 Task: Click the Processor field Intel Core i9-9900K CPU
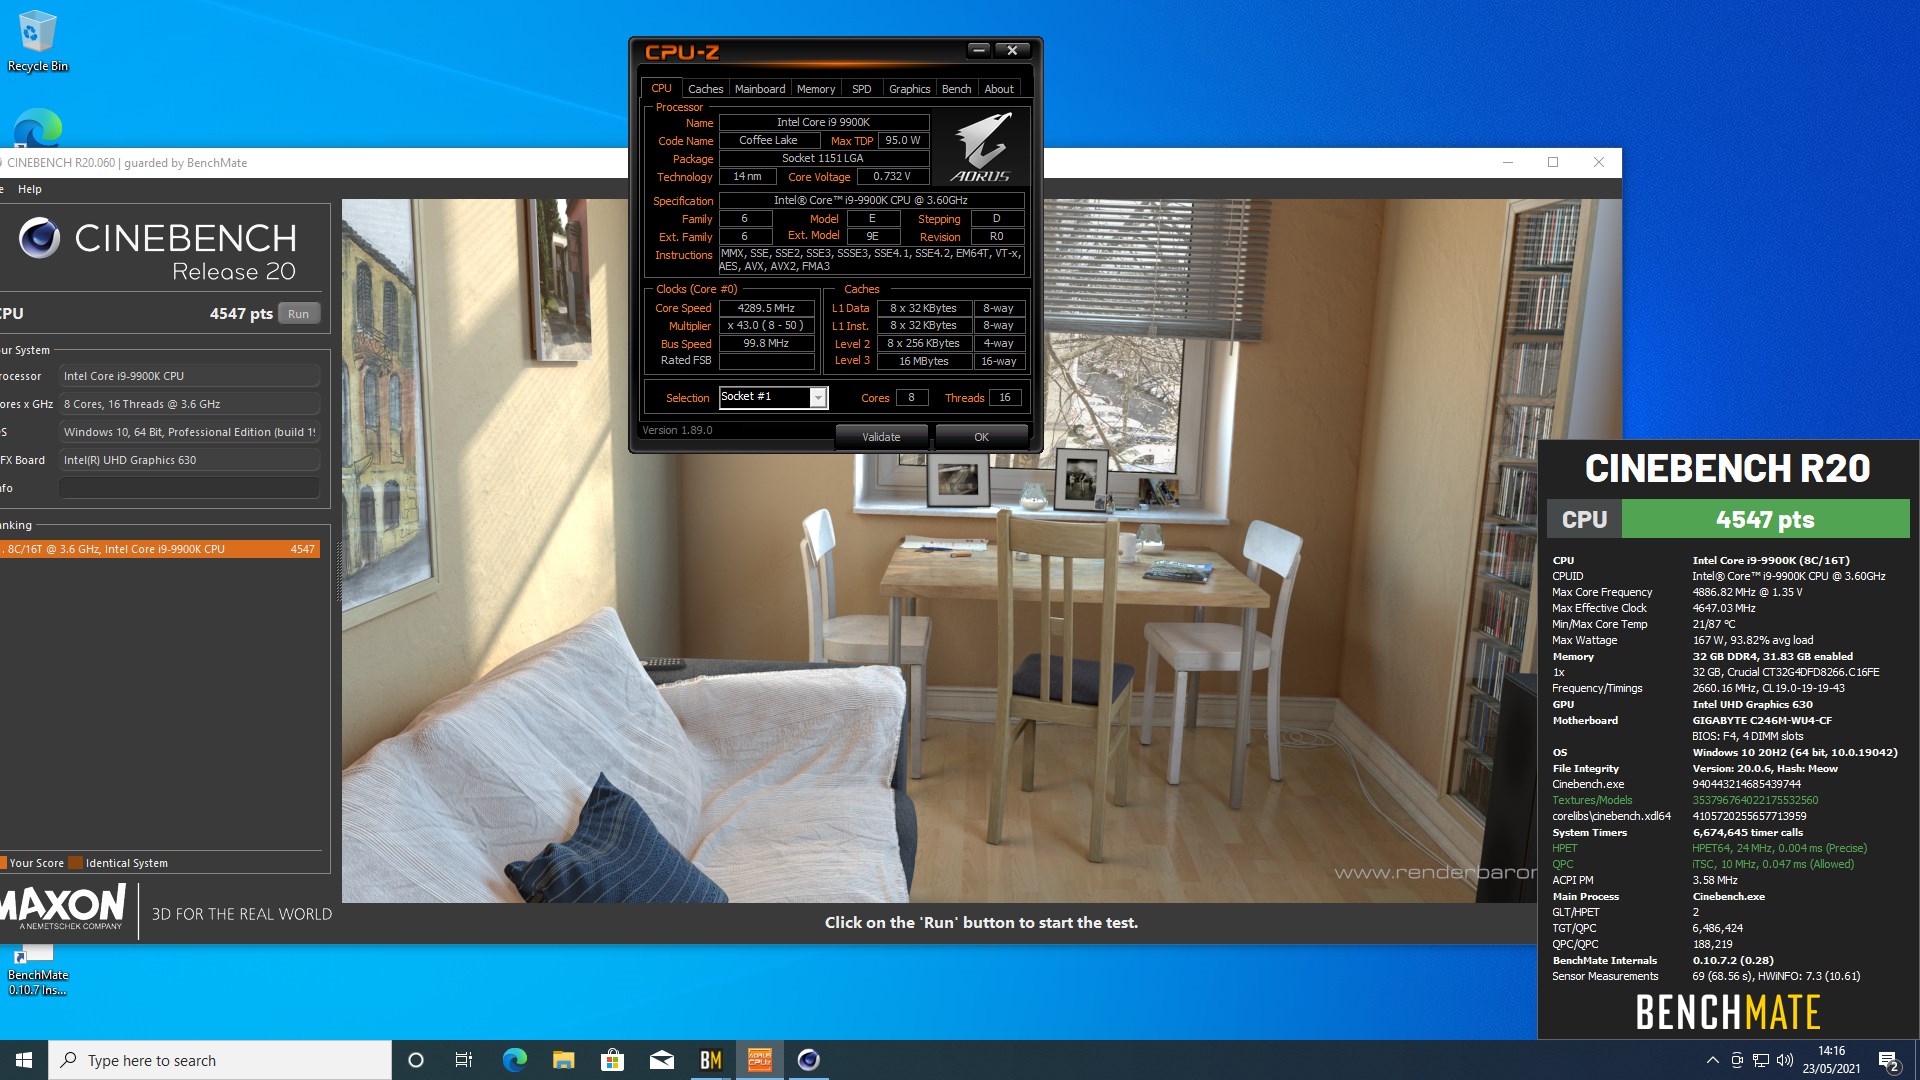pyautogui.click(x=189, y=376)
